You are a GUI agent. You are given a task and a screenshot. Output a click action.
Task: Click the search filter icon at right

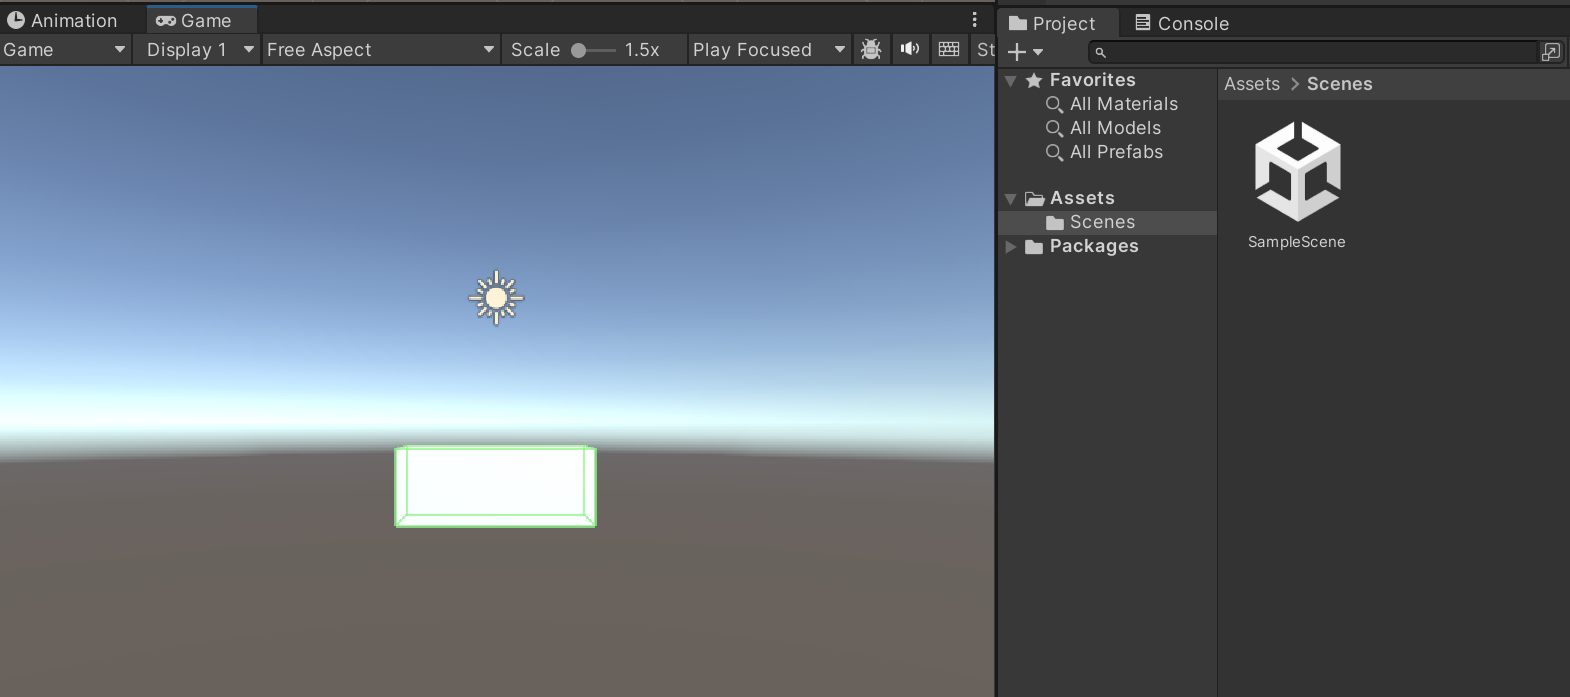[x=1551, y=52]
